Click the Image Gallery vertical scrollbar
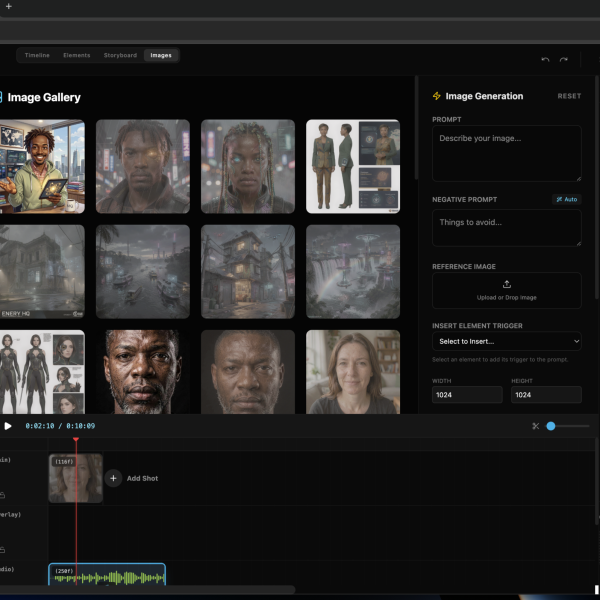This screenshot has height=600, width=600. [416, 128]
